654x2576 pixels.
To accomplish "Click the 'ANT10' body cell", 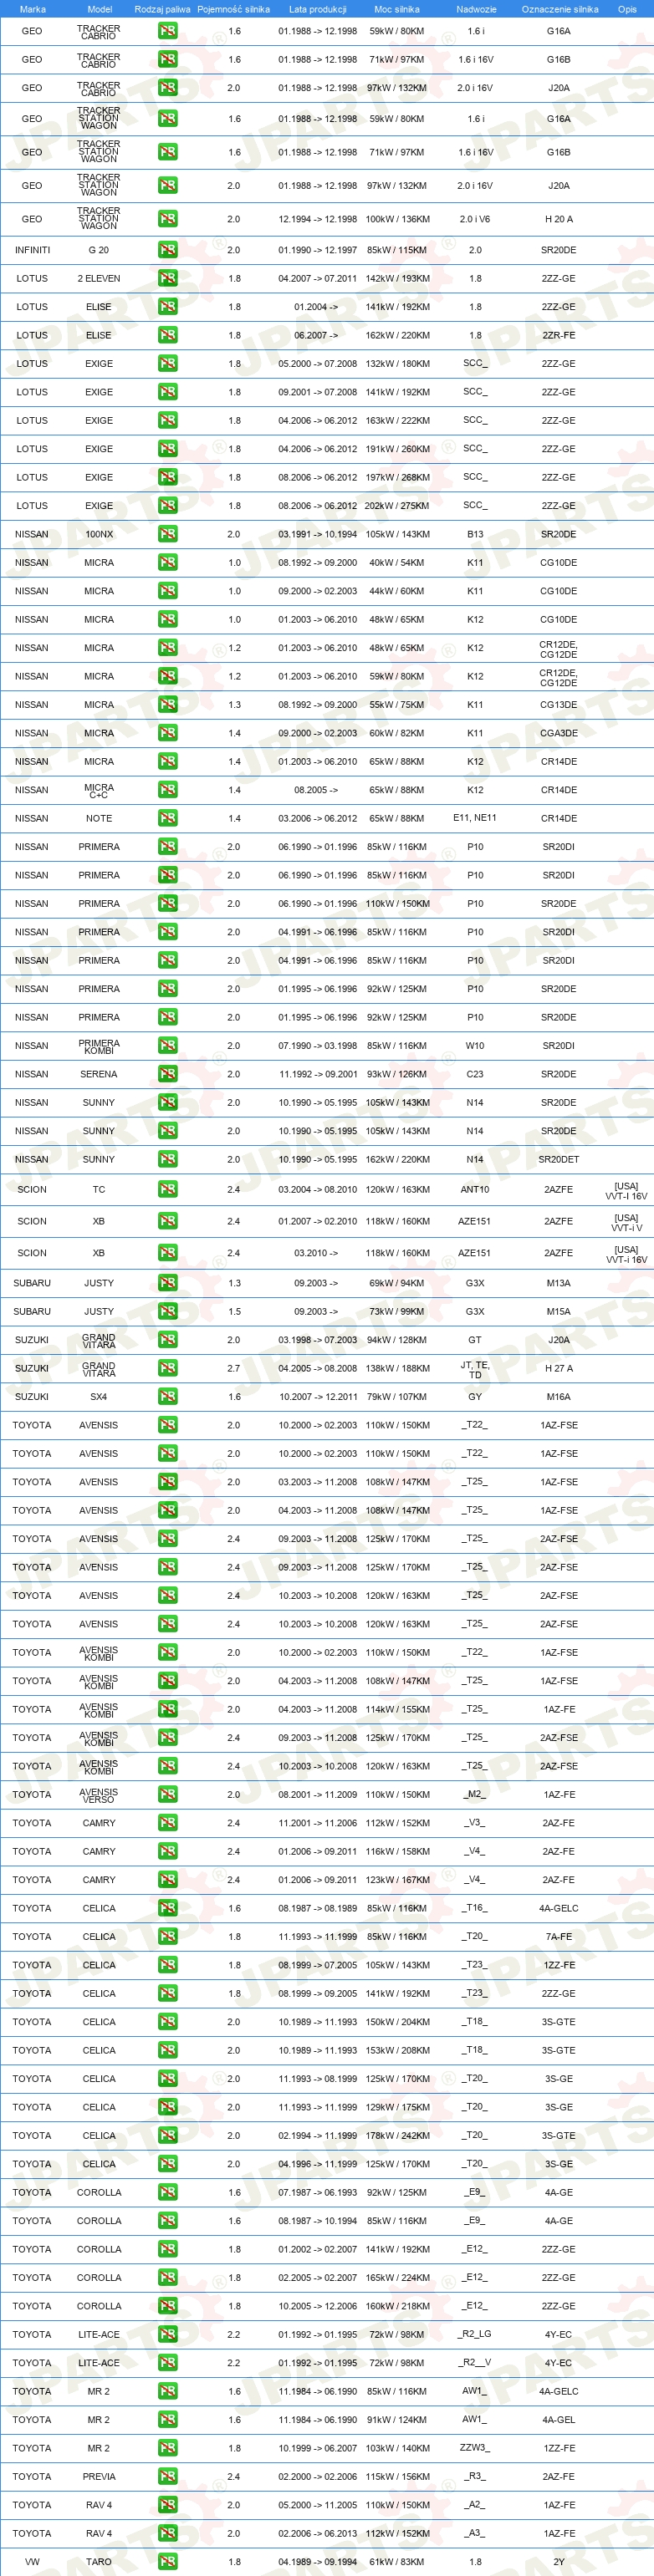I will [x=475, y=1189].
